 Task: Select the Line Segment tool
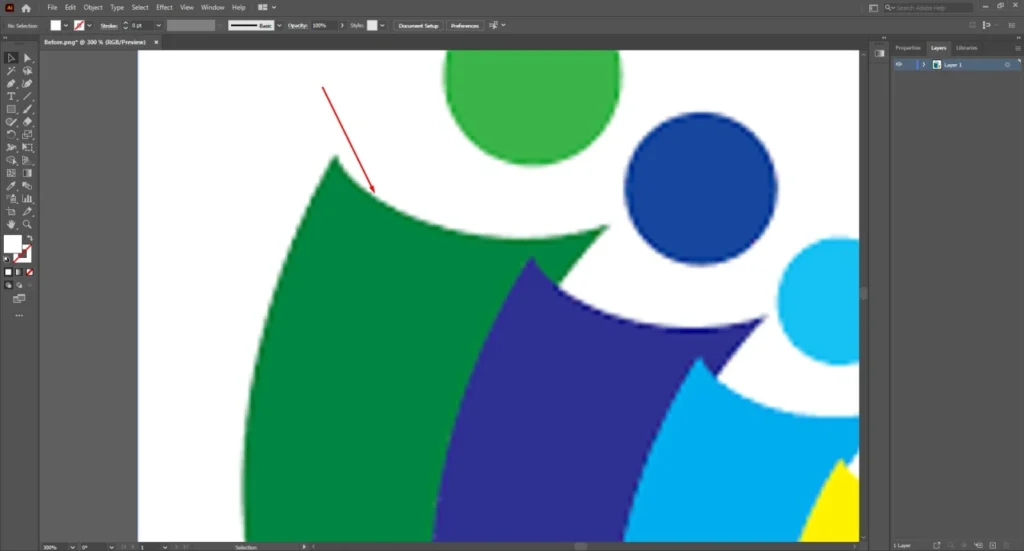pyautogui.click(x=27, y=97)
